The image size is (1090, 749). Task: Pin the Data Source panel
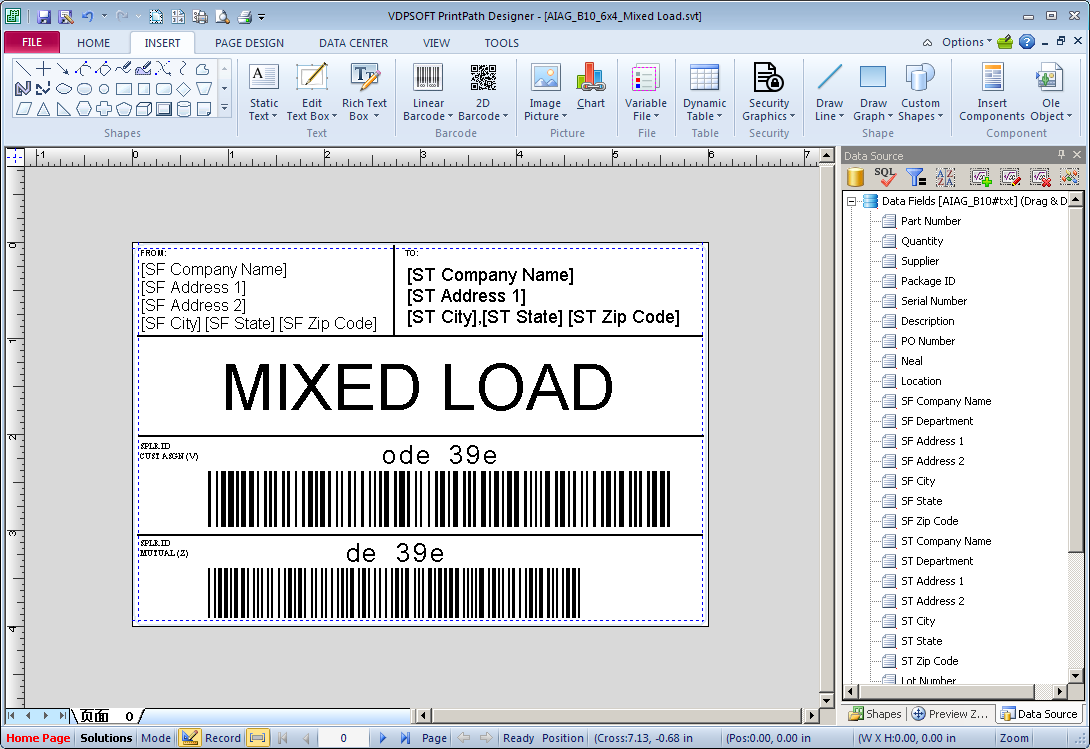[1061, 155]
